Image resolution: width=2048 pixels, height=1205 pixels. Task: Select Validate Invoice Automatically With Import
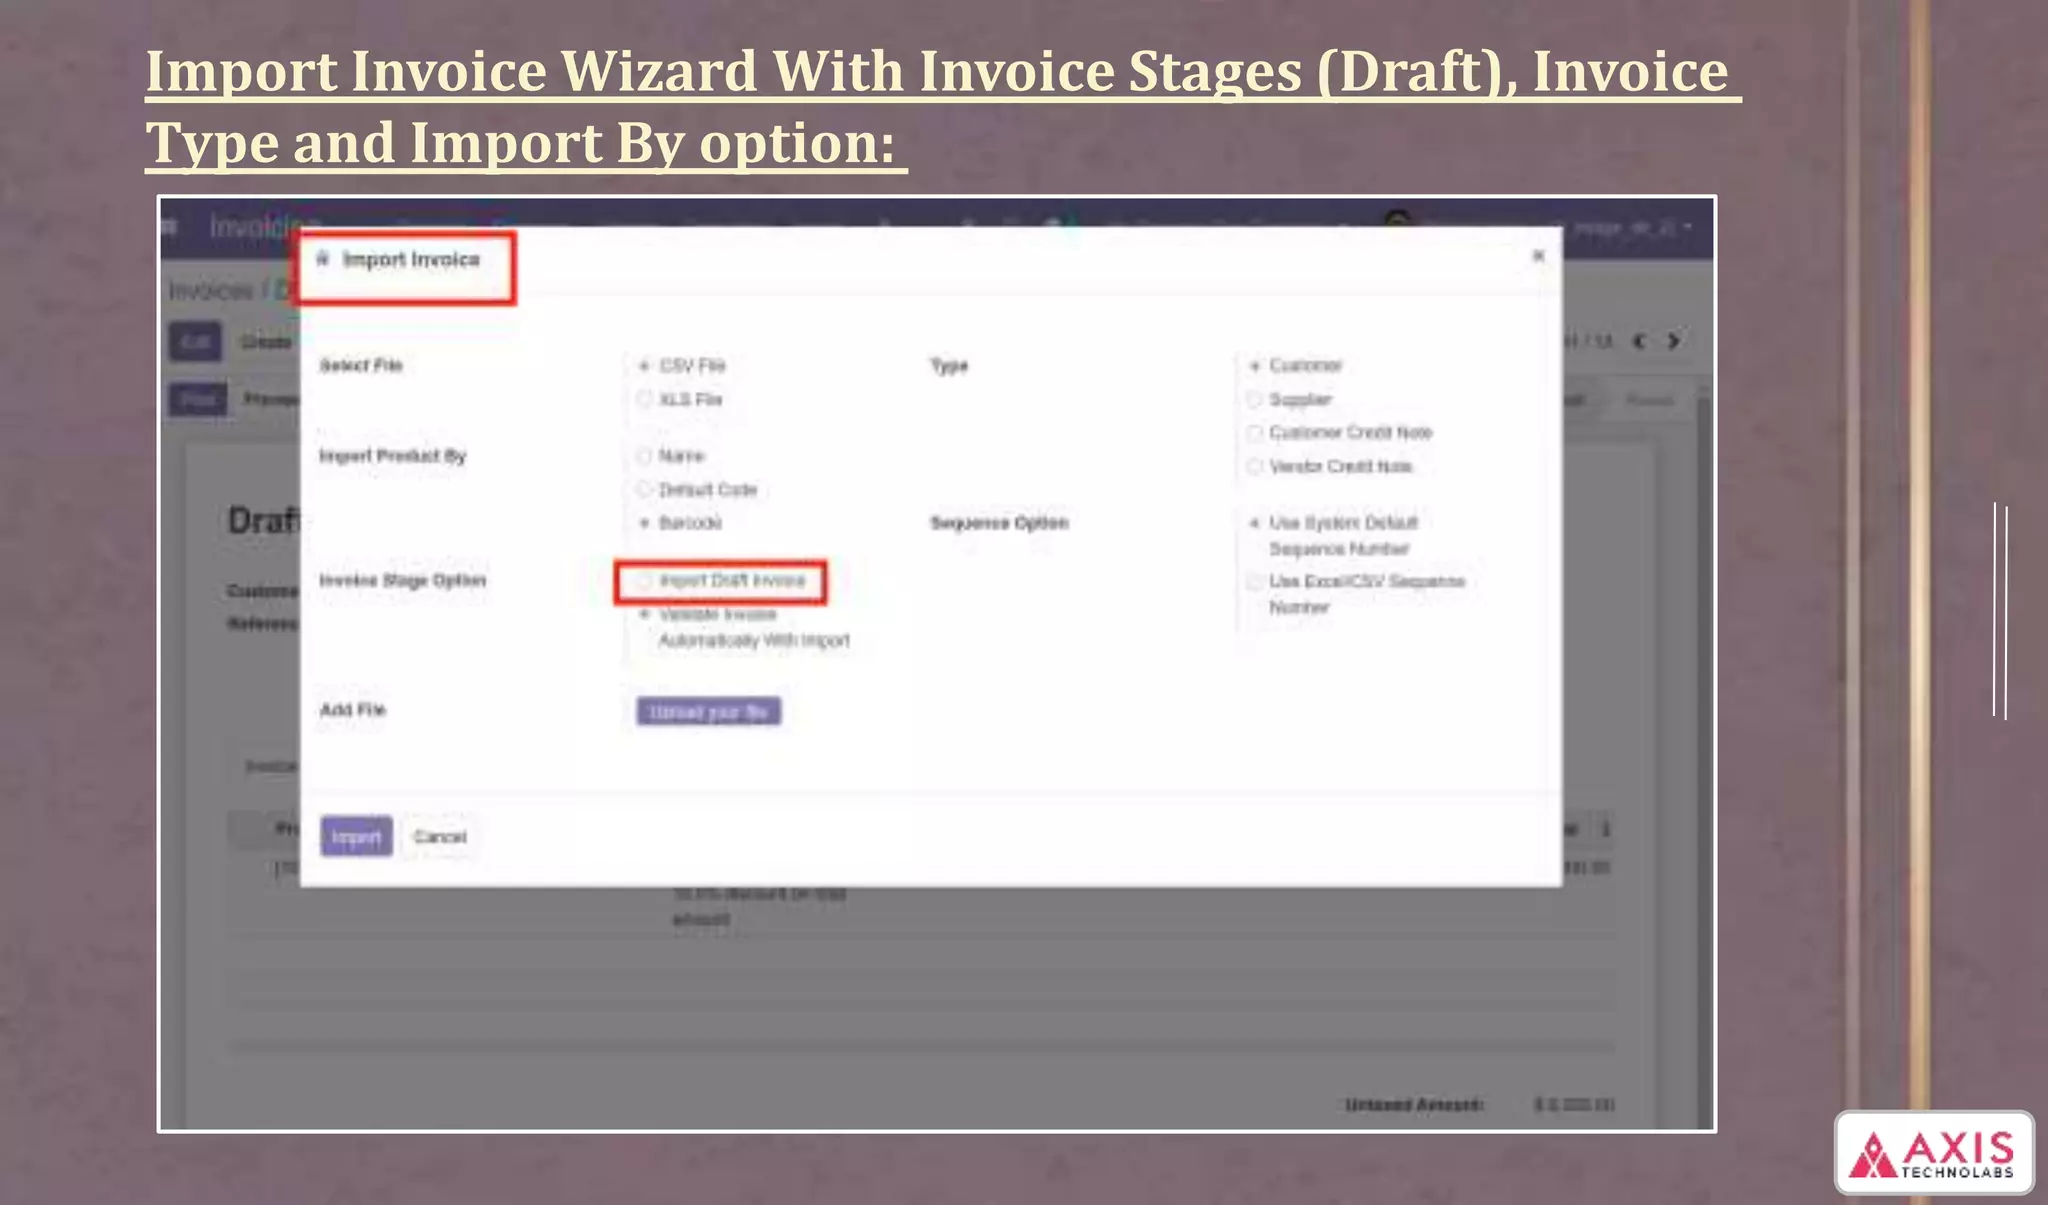pos(645,614)
